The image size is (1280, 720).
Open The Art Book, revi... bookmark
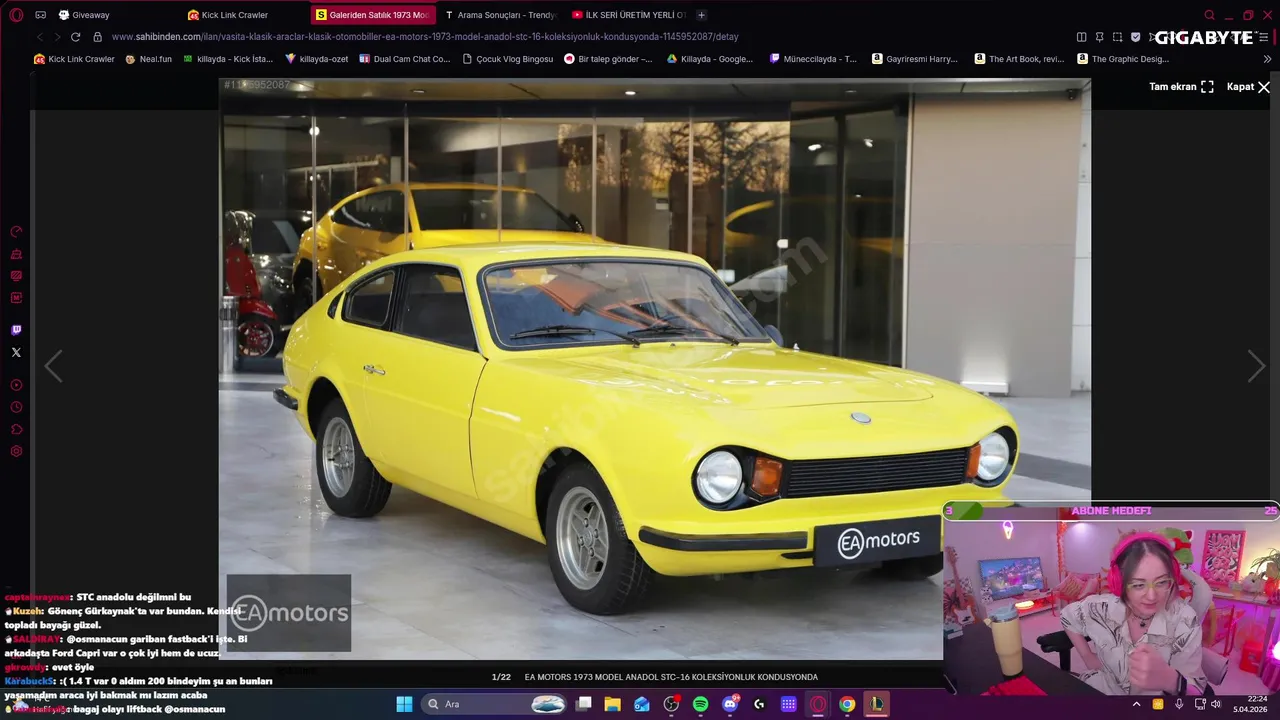(1019, 59)
